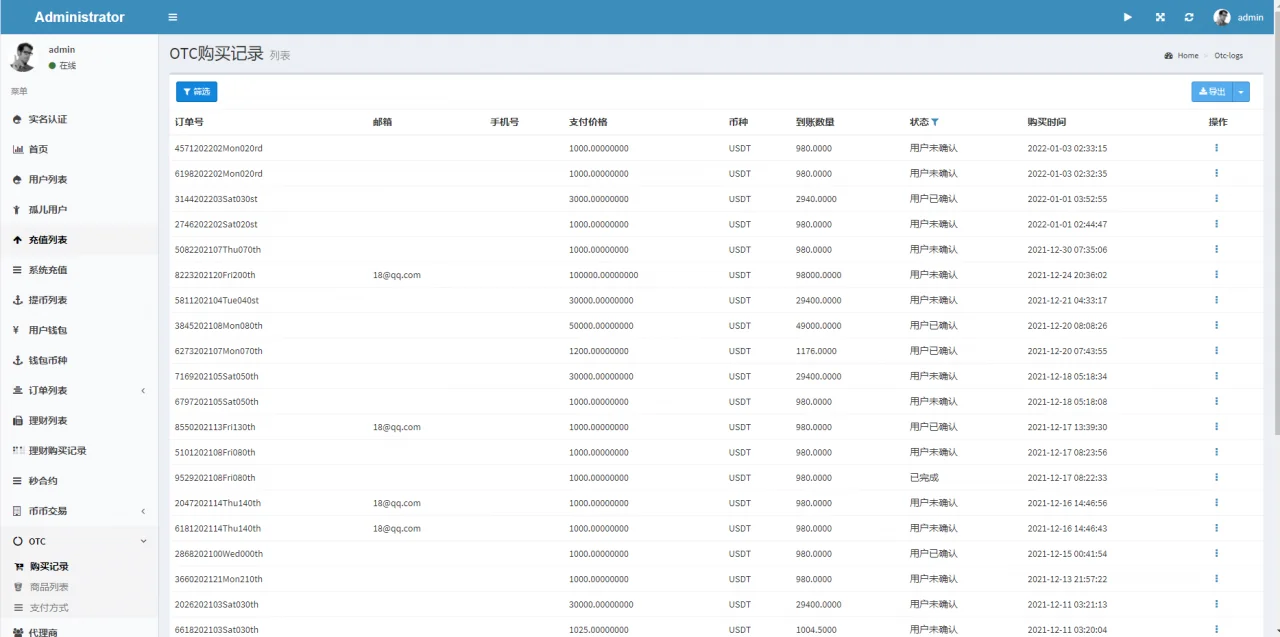The width and height of the screenshot is (1280, 637).
Task: Click the refresh icon in header
Action: [x=1189, y=17]
